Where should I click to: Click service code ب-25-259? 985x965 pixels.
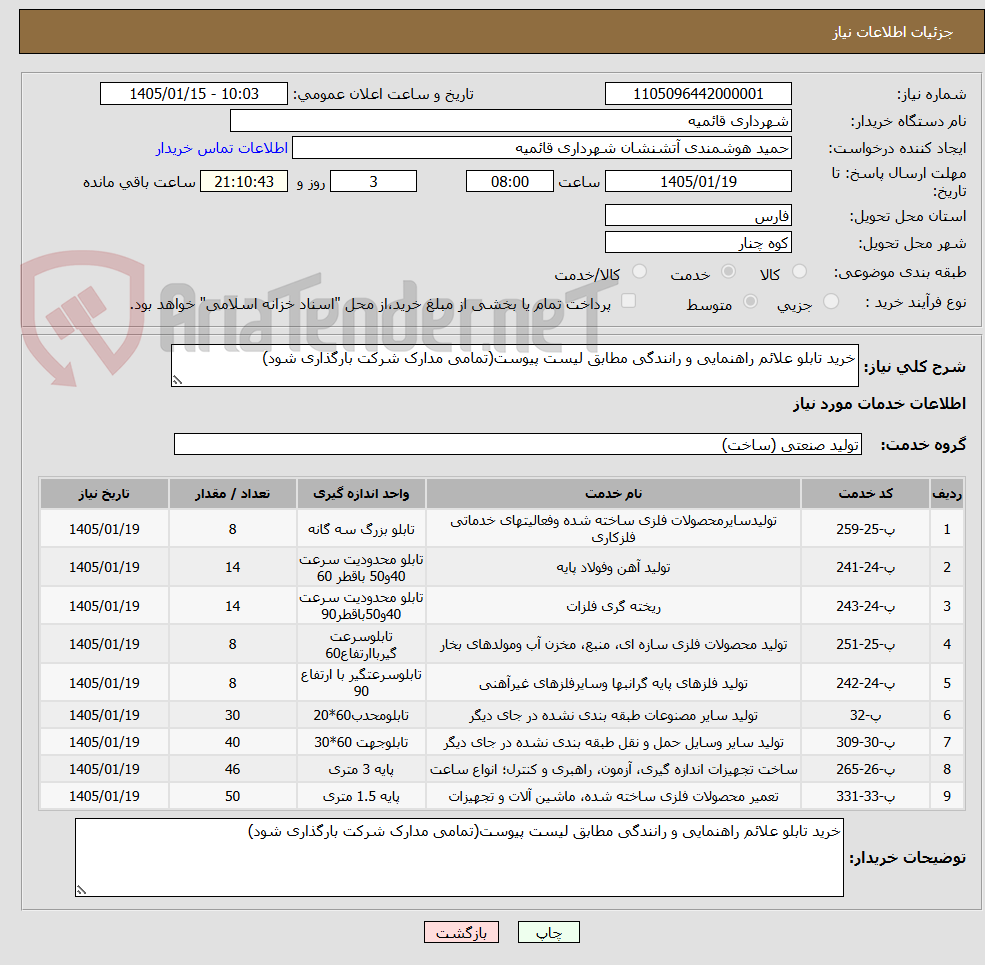865,529
